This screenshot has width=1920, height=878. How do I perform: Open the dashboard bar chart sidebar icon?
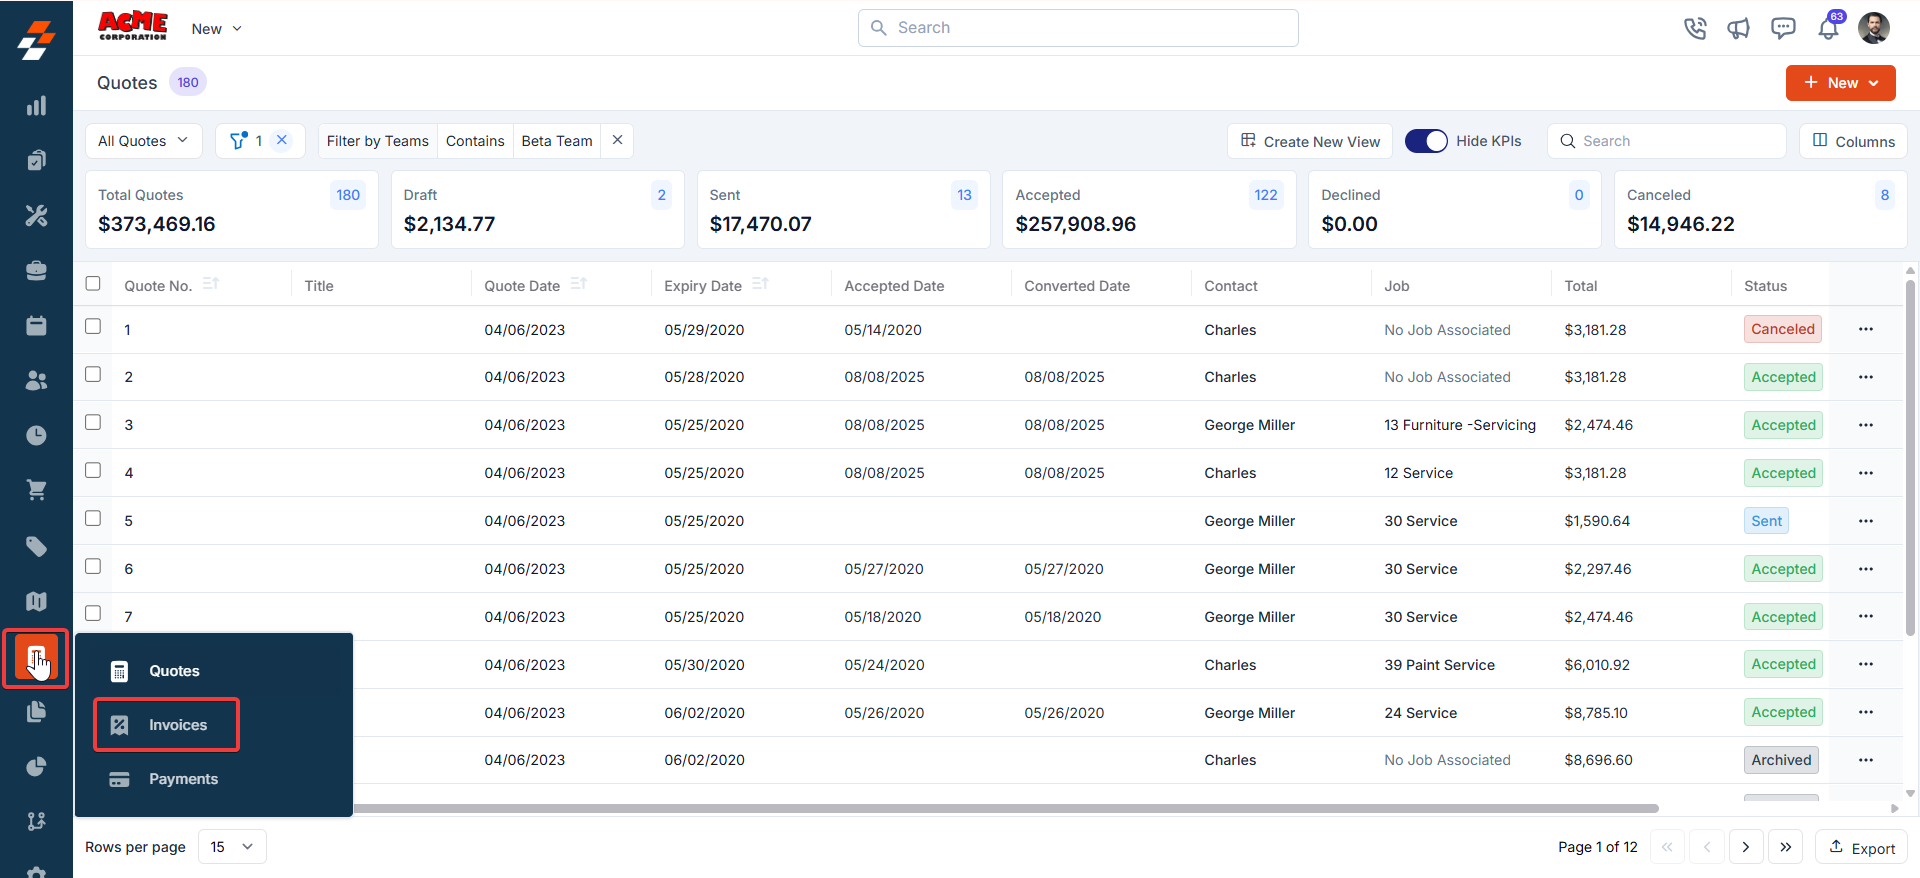[x=36, y=106]
